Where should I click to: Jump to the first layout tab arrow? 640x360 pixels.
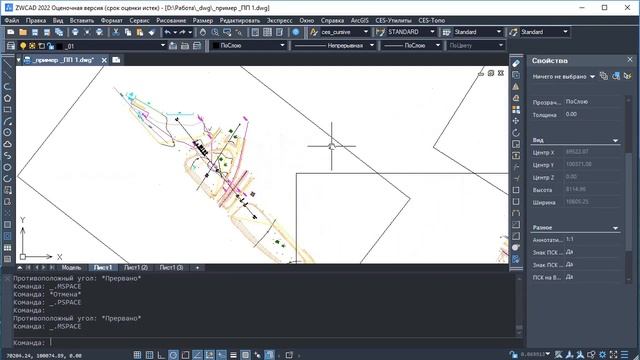pos(28,267)
